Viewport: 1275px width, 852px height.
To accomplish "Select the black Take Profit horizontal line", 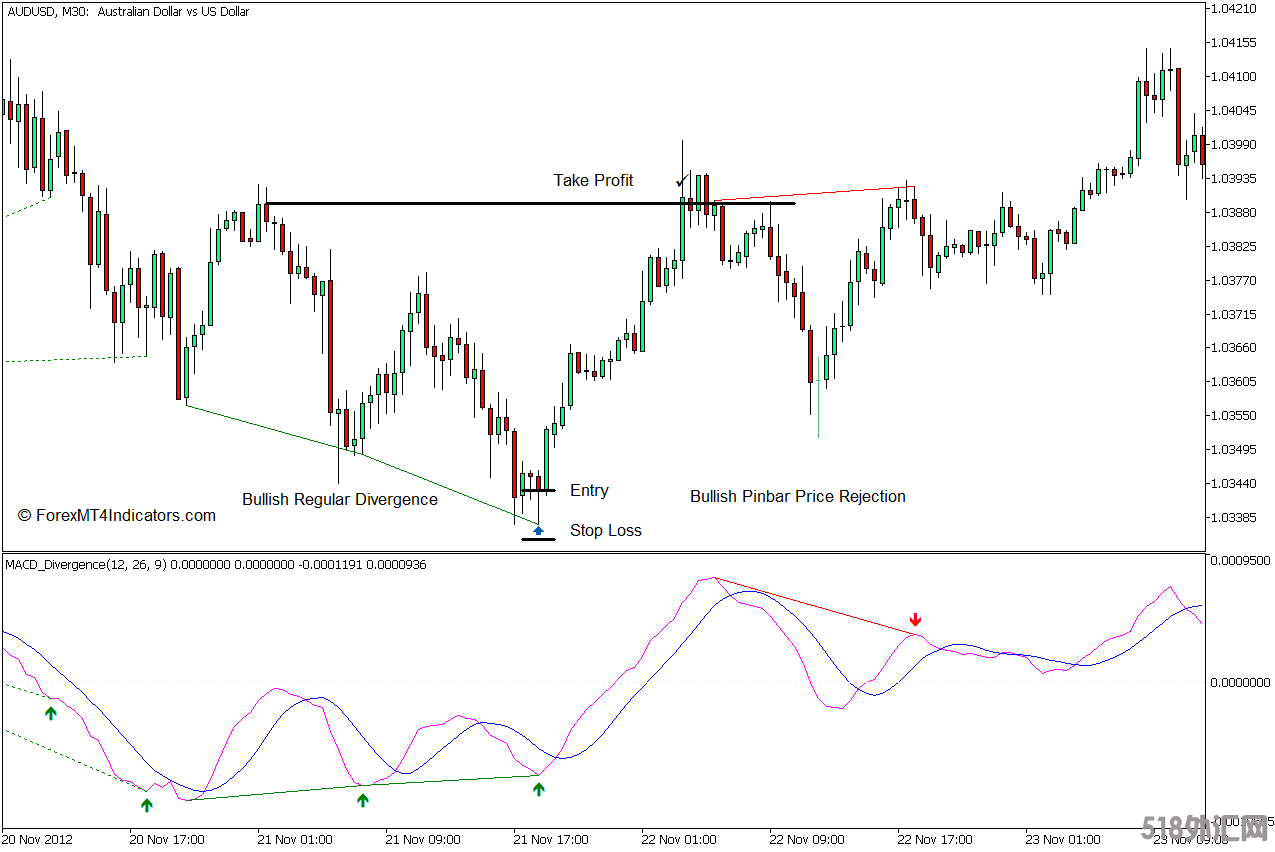I will (450, 204).
